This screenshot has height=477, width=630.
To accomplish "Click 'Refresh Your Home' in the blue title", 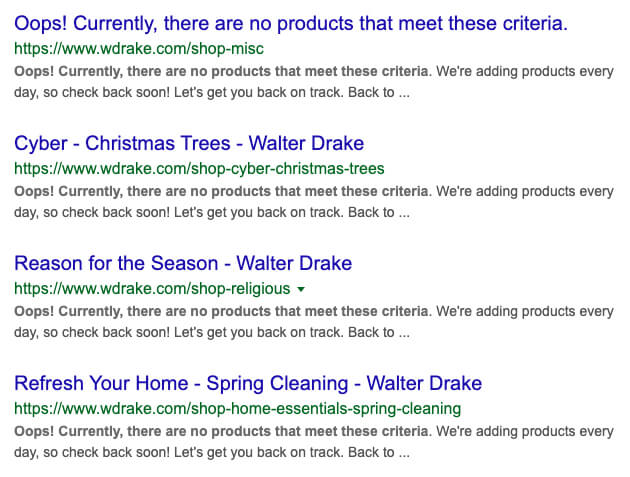I will point(101,383).
